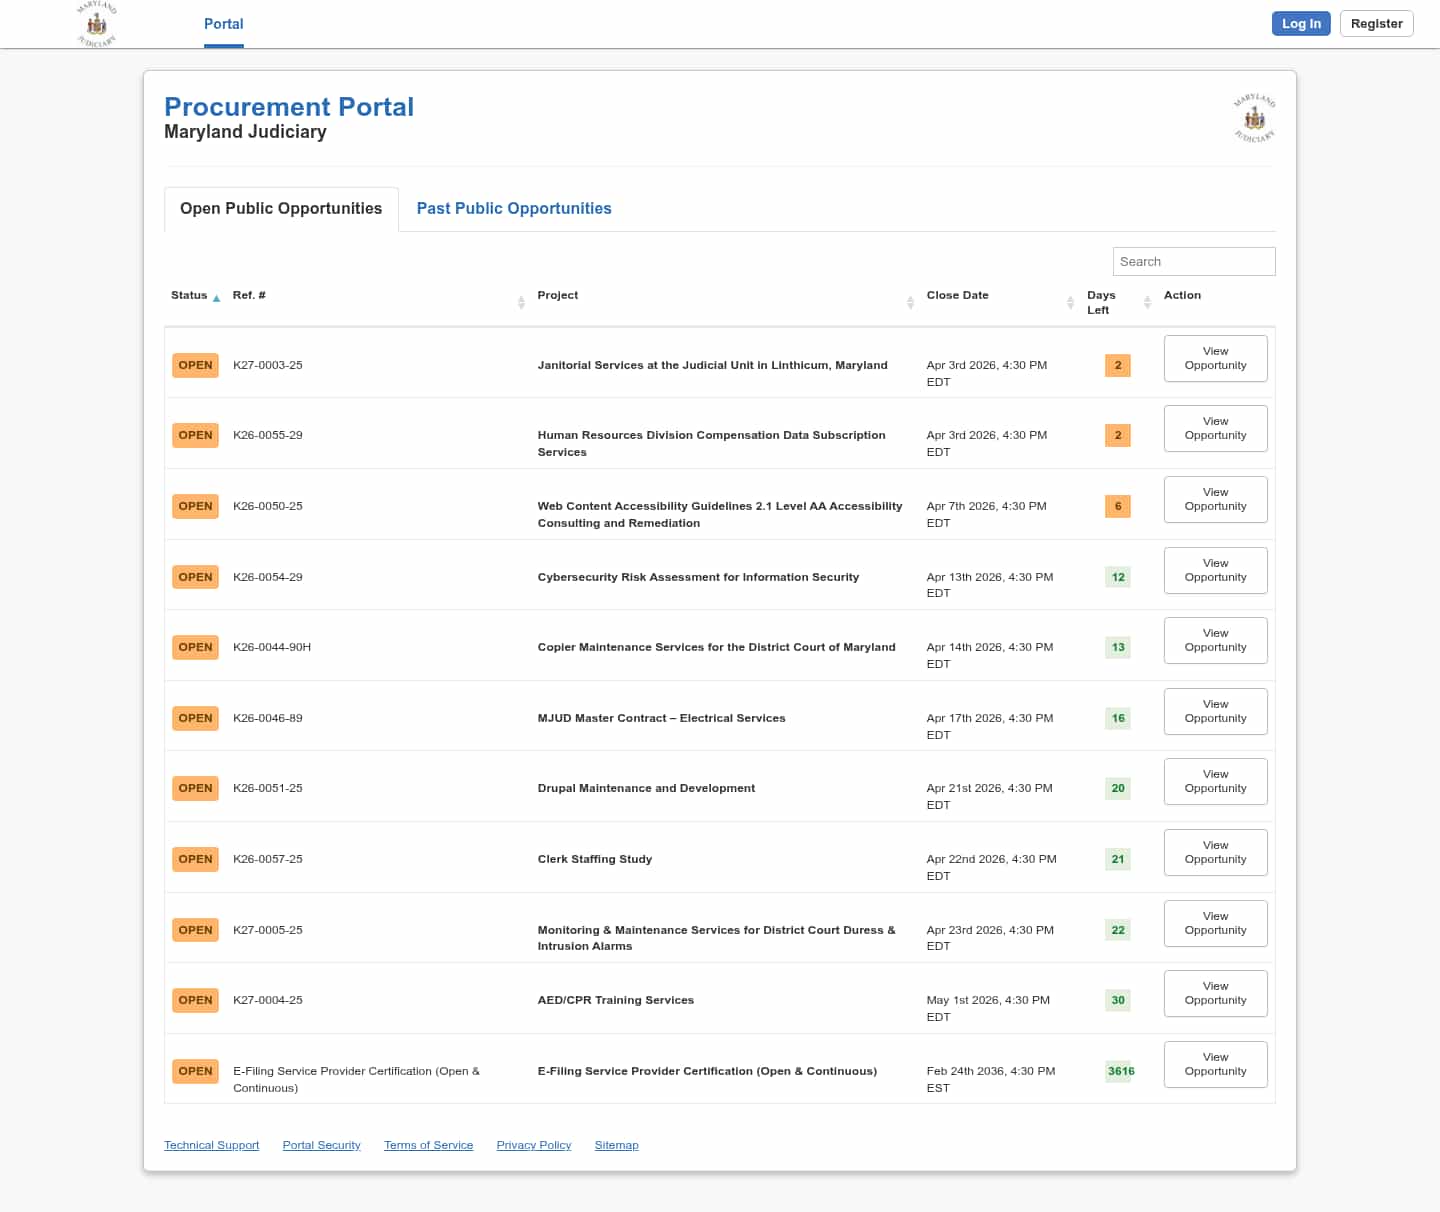Select the Open Public Opportunities tab

281,208
